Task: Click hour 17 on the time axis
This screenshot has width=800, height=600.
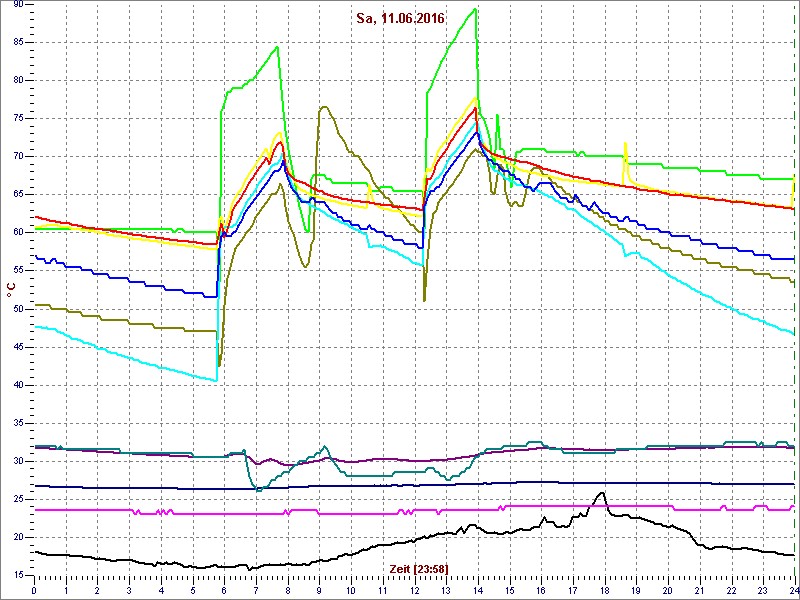Action: click(573, 588)
